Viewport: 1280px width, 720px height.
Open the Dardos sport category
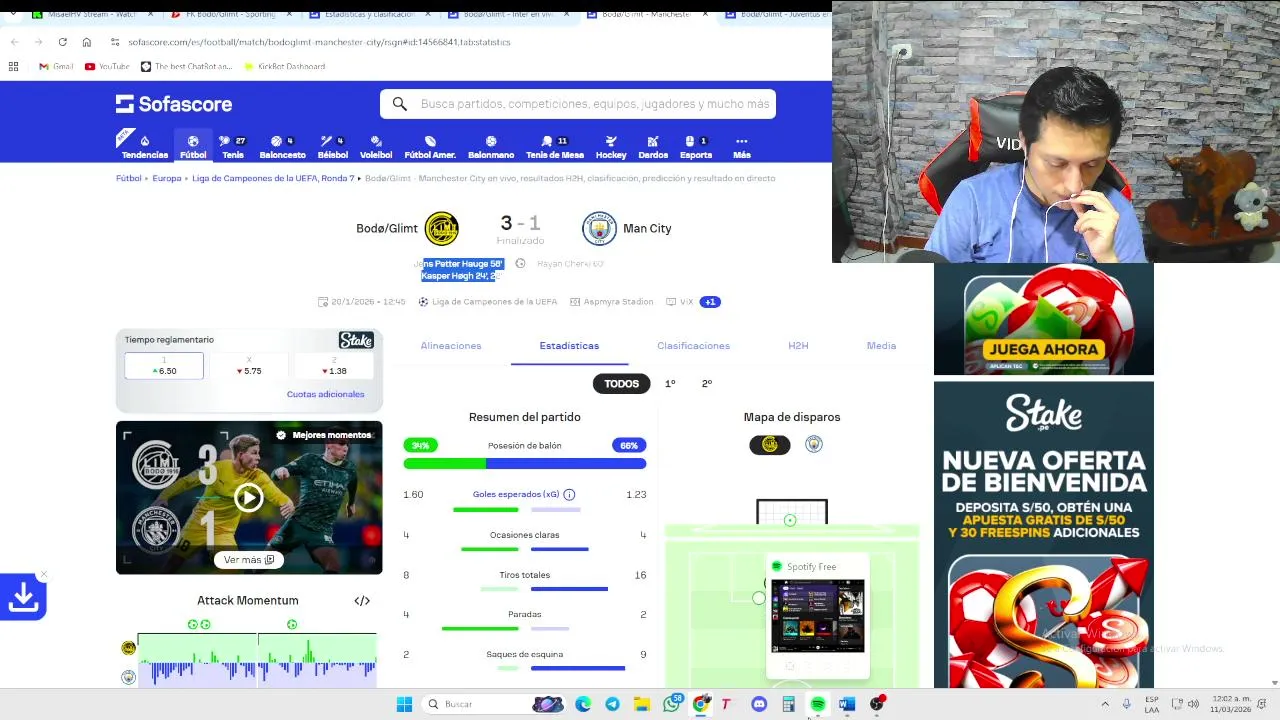coord(653,147)
